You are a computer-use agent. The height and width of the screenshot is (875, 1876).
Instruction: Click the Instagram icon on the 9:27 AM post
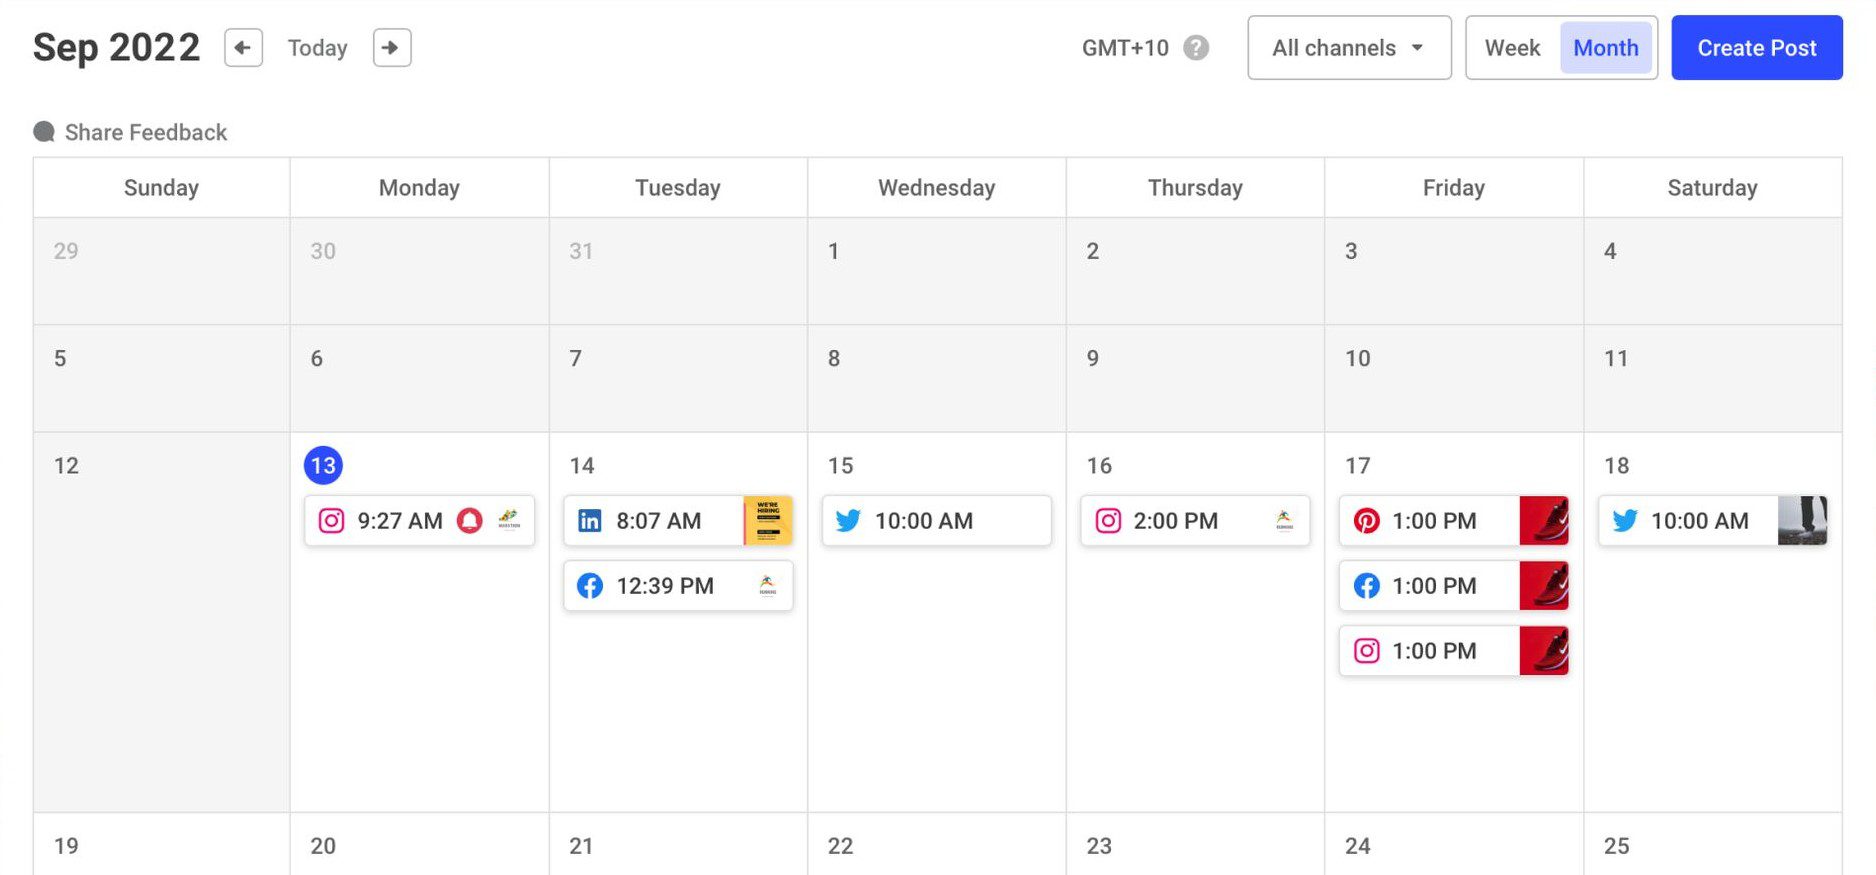point(331,520)
